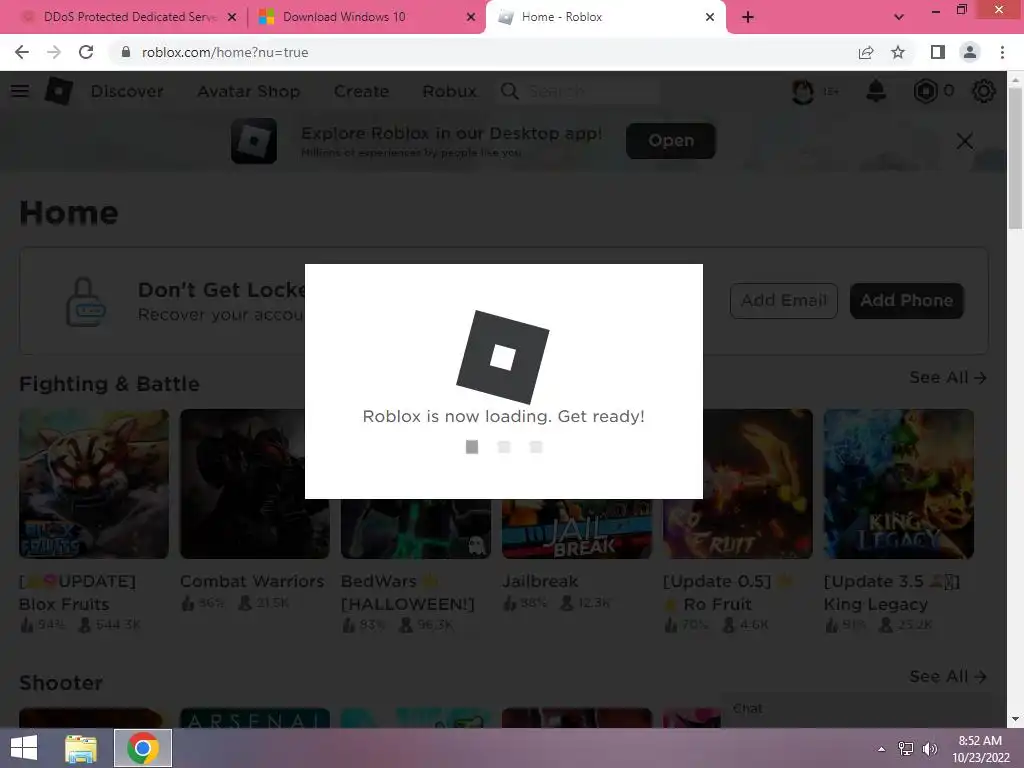The height and width of the screenshot is (768, 1024).
Task: Open the notifications bell
Action: pos(876,91)
